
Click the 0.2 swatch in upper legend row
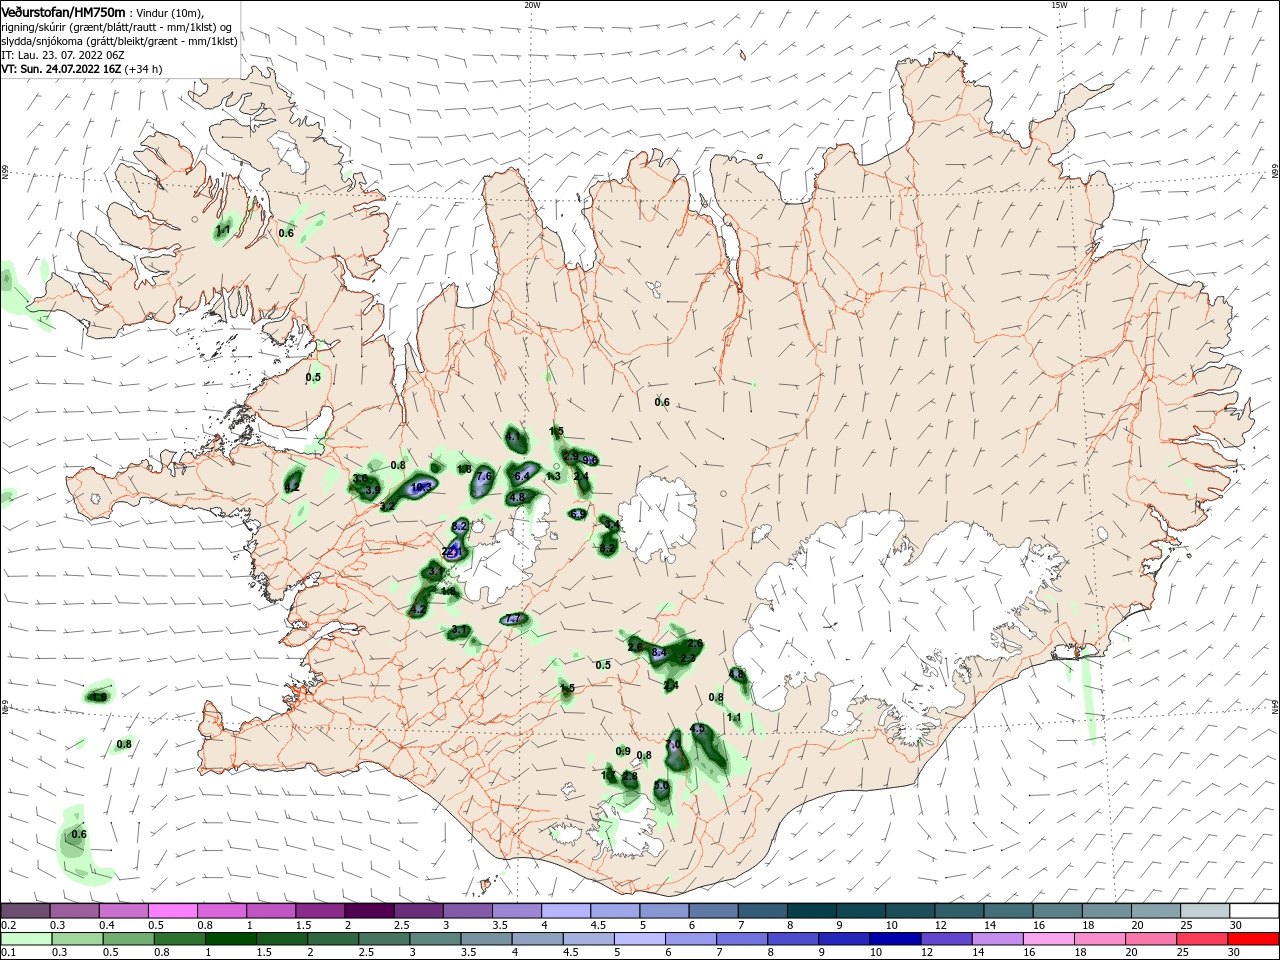25,910
